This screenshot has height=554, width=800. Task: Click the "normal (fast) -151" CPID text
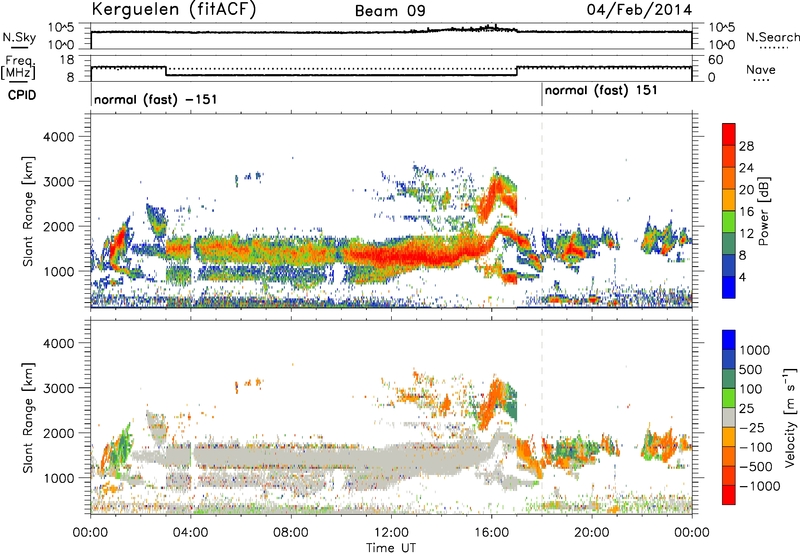pos(156,99)
